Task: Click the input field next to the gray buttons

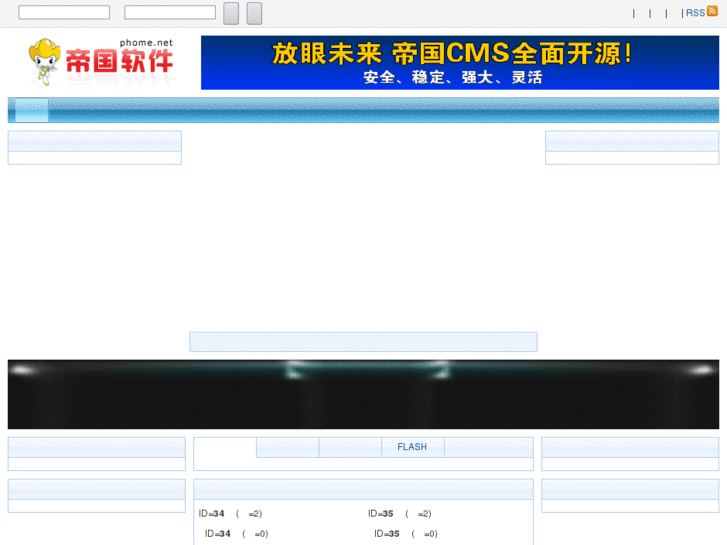Action: pyautogui.click(x=170, y=13)
